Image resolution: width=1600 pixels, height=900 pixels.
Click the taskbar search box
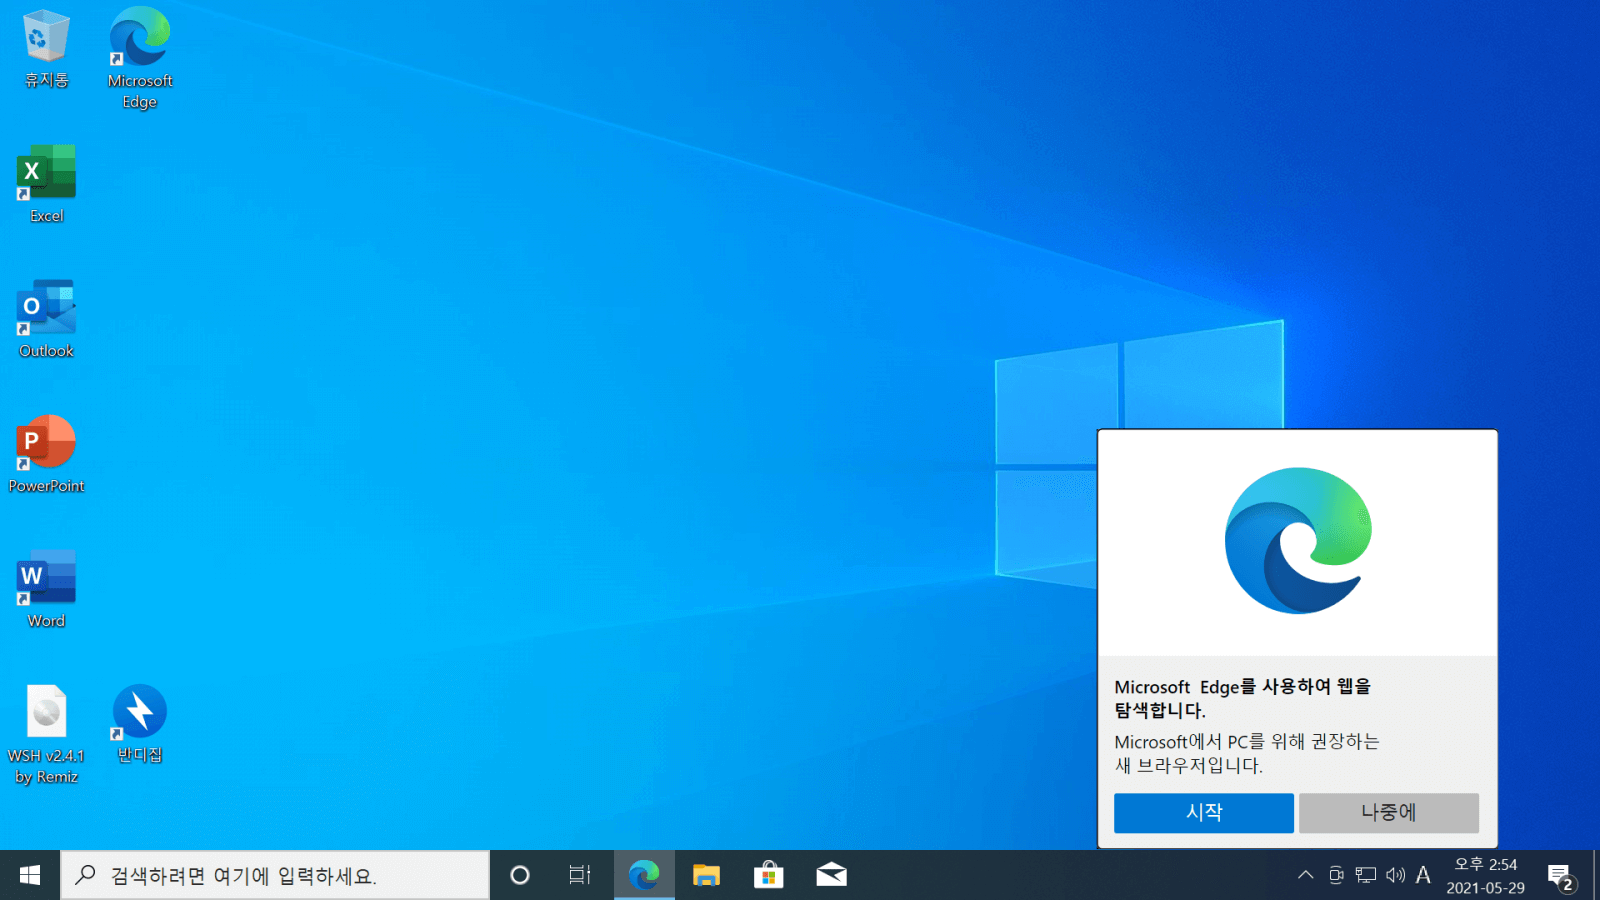coord(275,875)
